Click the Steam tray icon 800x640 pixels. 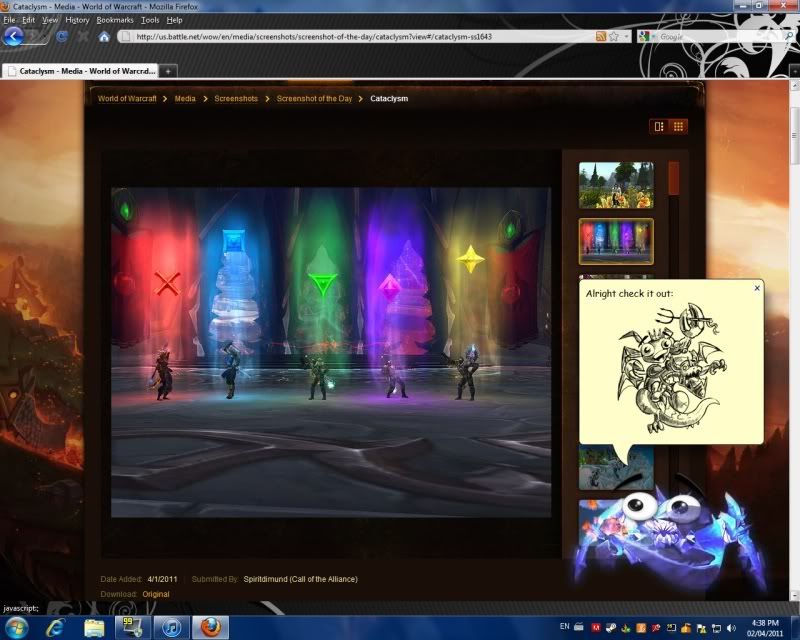click(x=611, y=628)
